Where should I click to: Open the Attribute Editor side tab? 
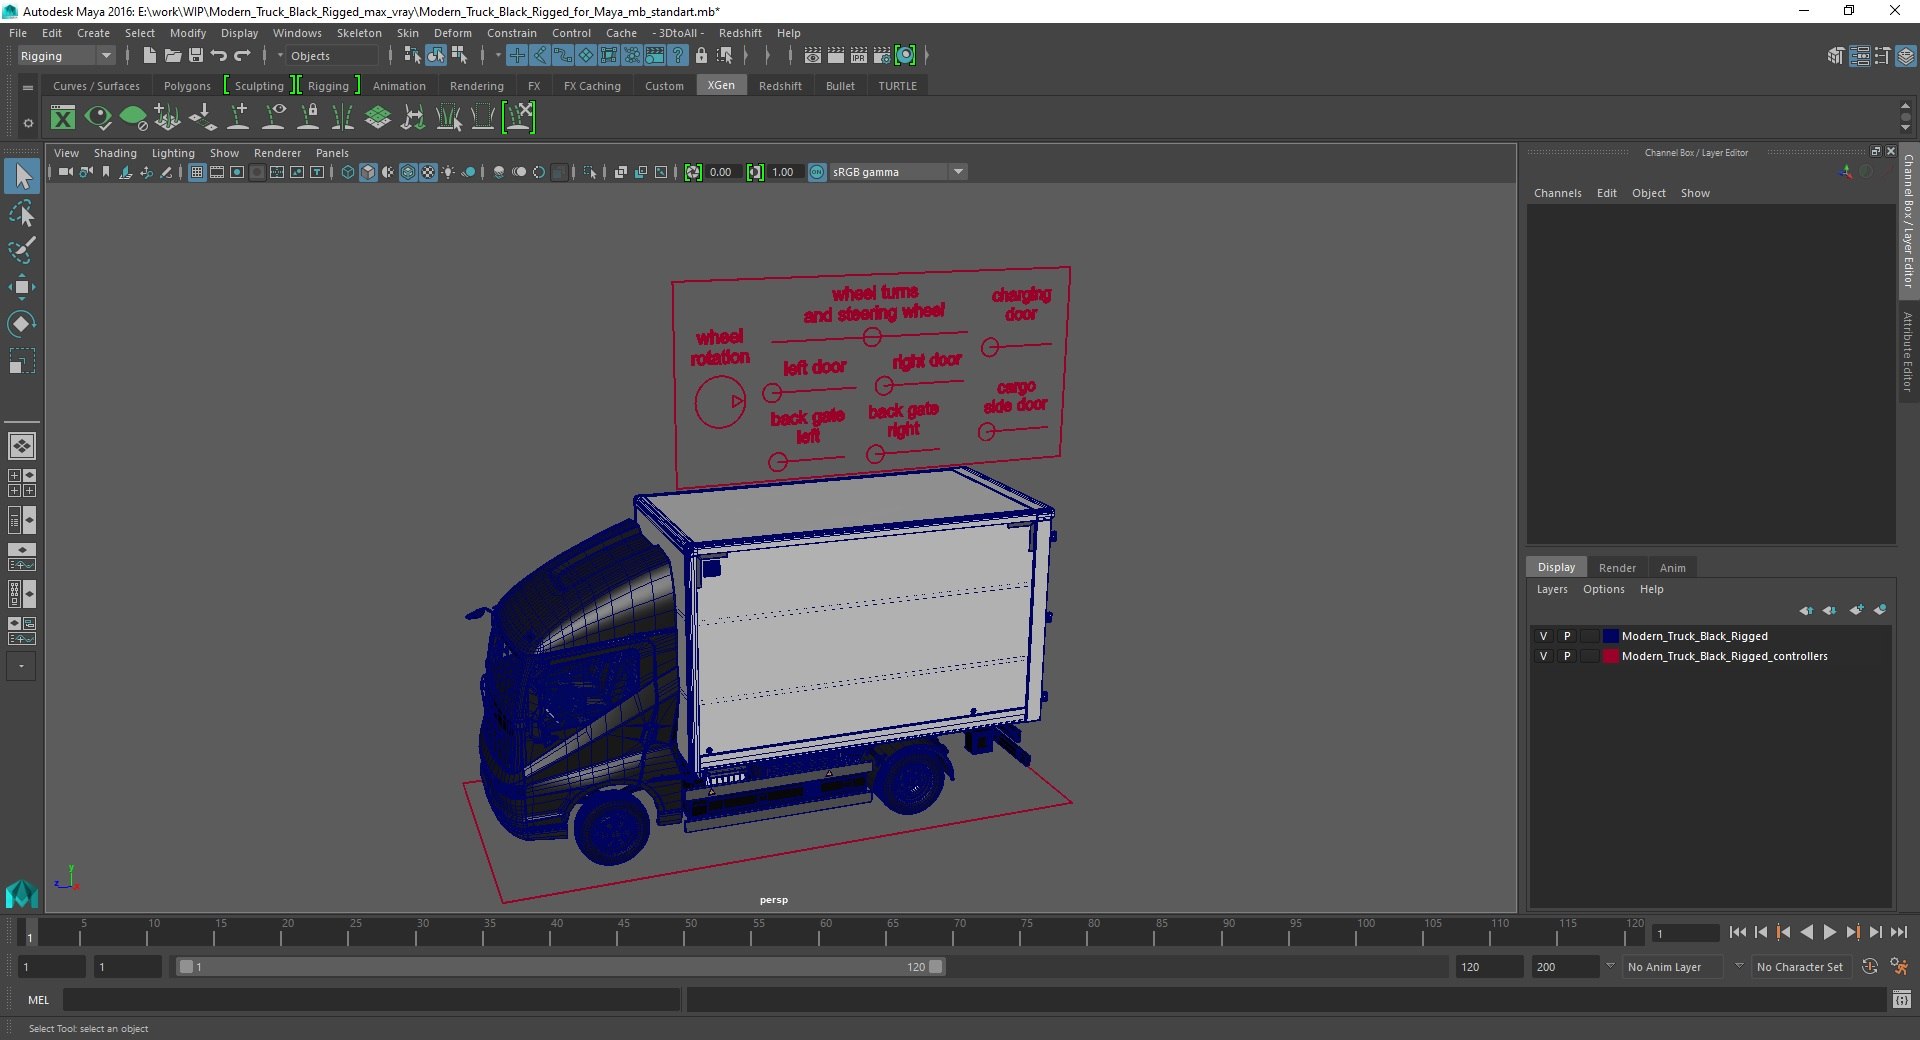[1908, 351]
